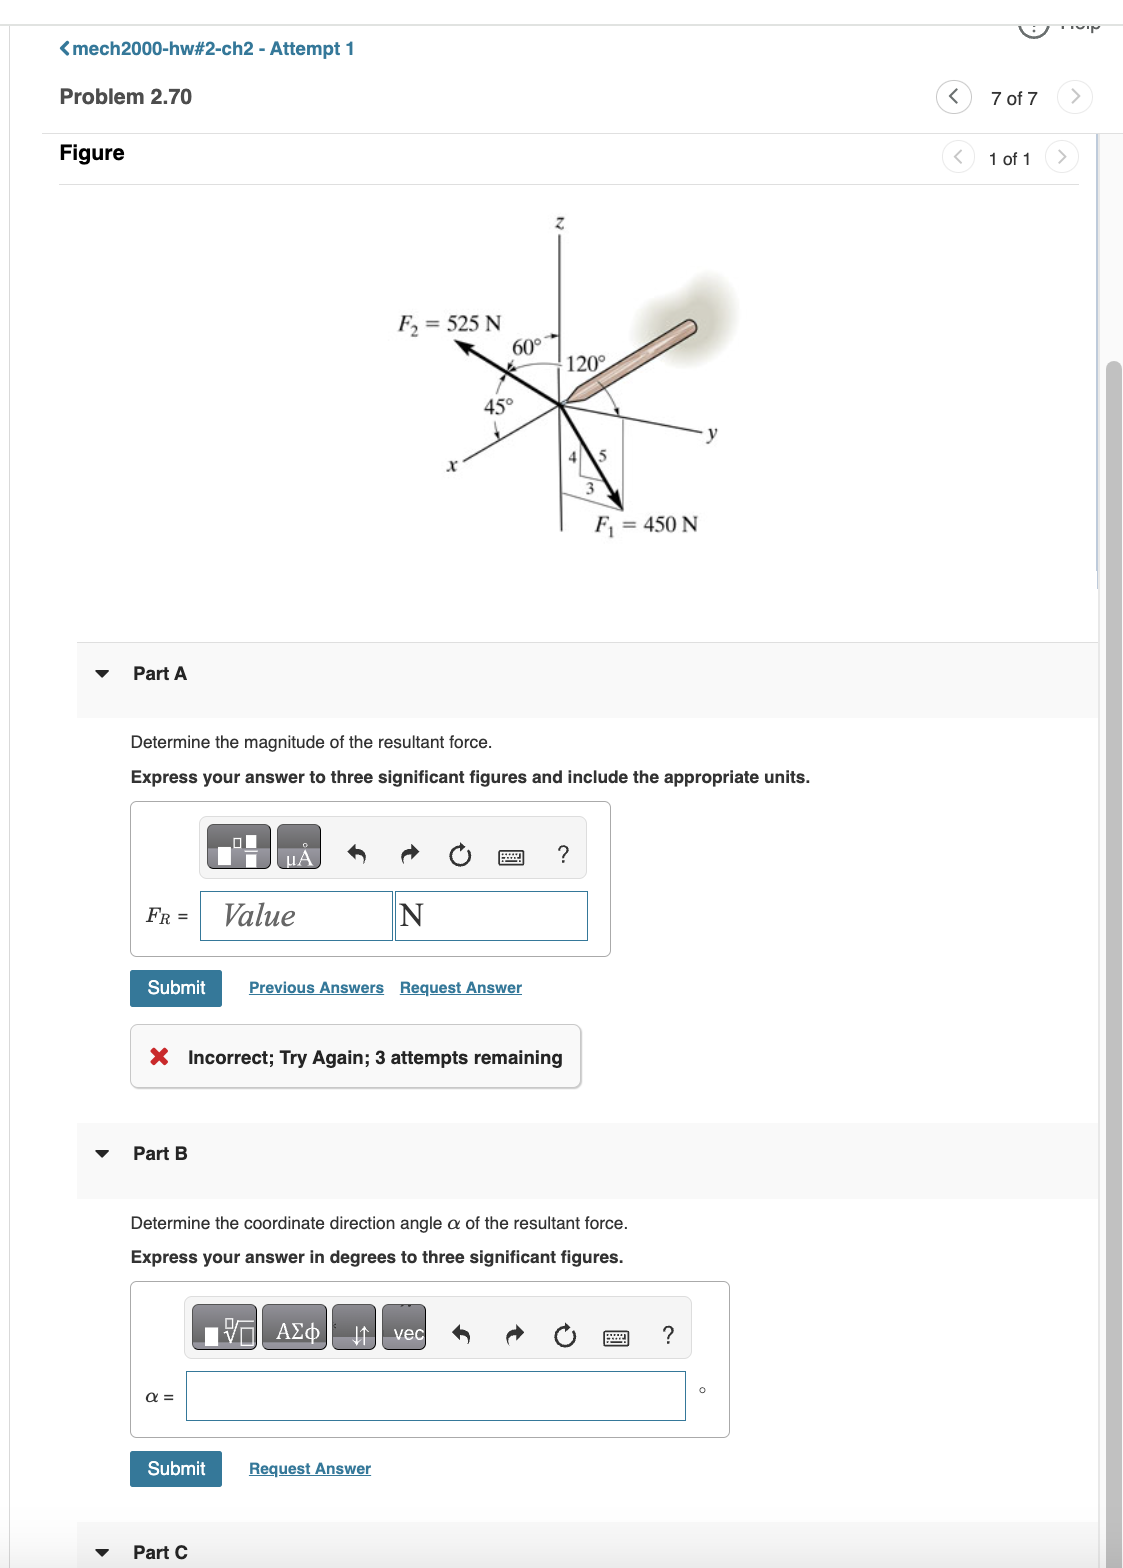Collapse the Part B section
The height and width of the screenshot is (1568, 1123).
[x=103, y=1153]
